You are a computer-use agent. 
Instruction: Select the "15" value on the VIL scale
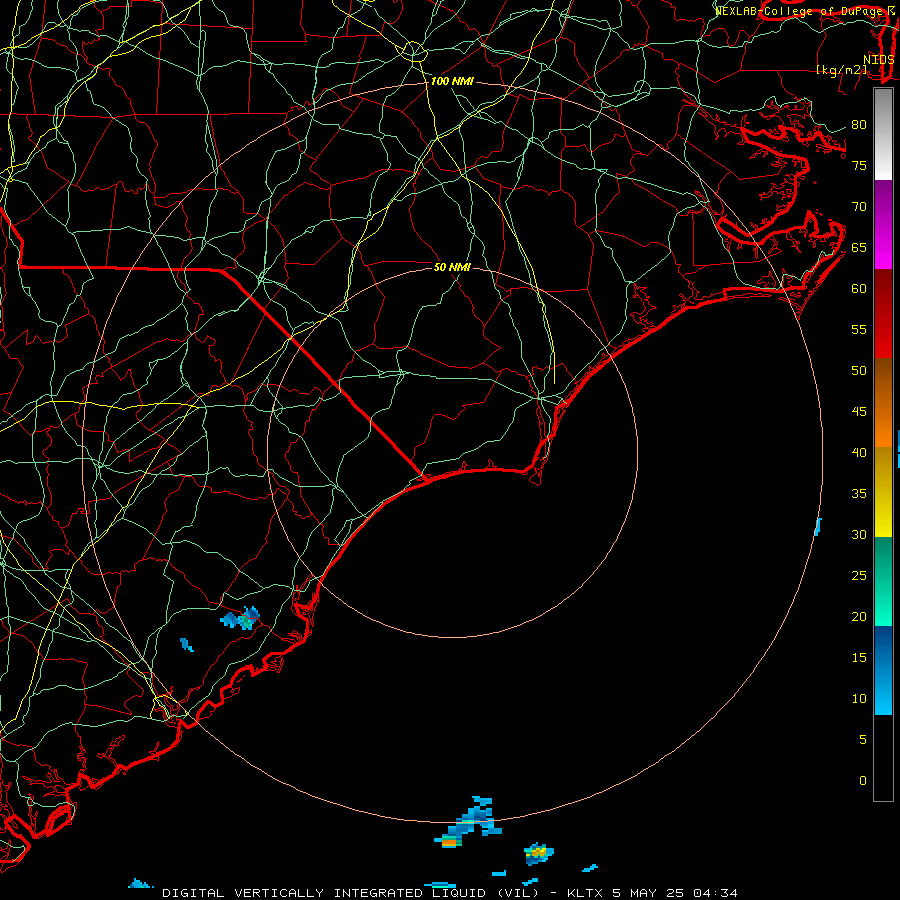pos(859,658)
